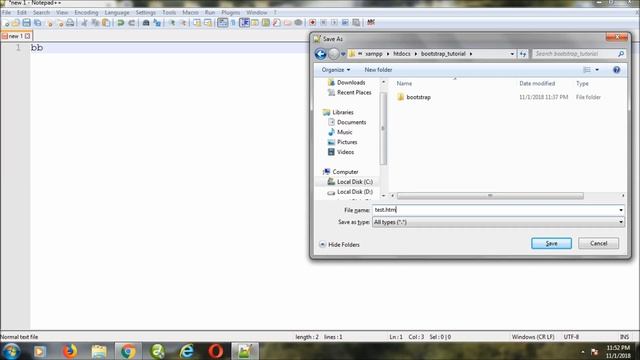Sort by the Date modified column header
640x360 pixels.
click(537, 83)
